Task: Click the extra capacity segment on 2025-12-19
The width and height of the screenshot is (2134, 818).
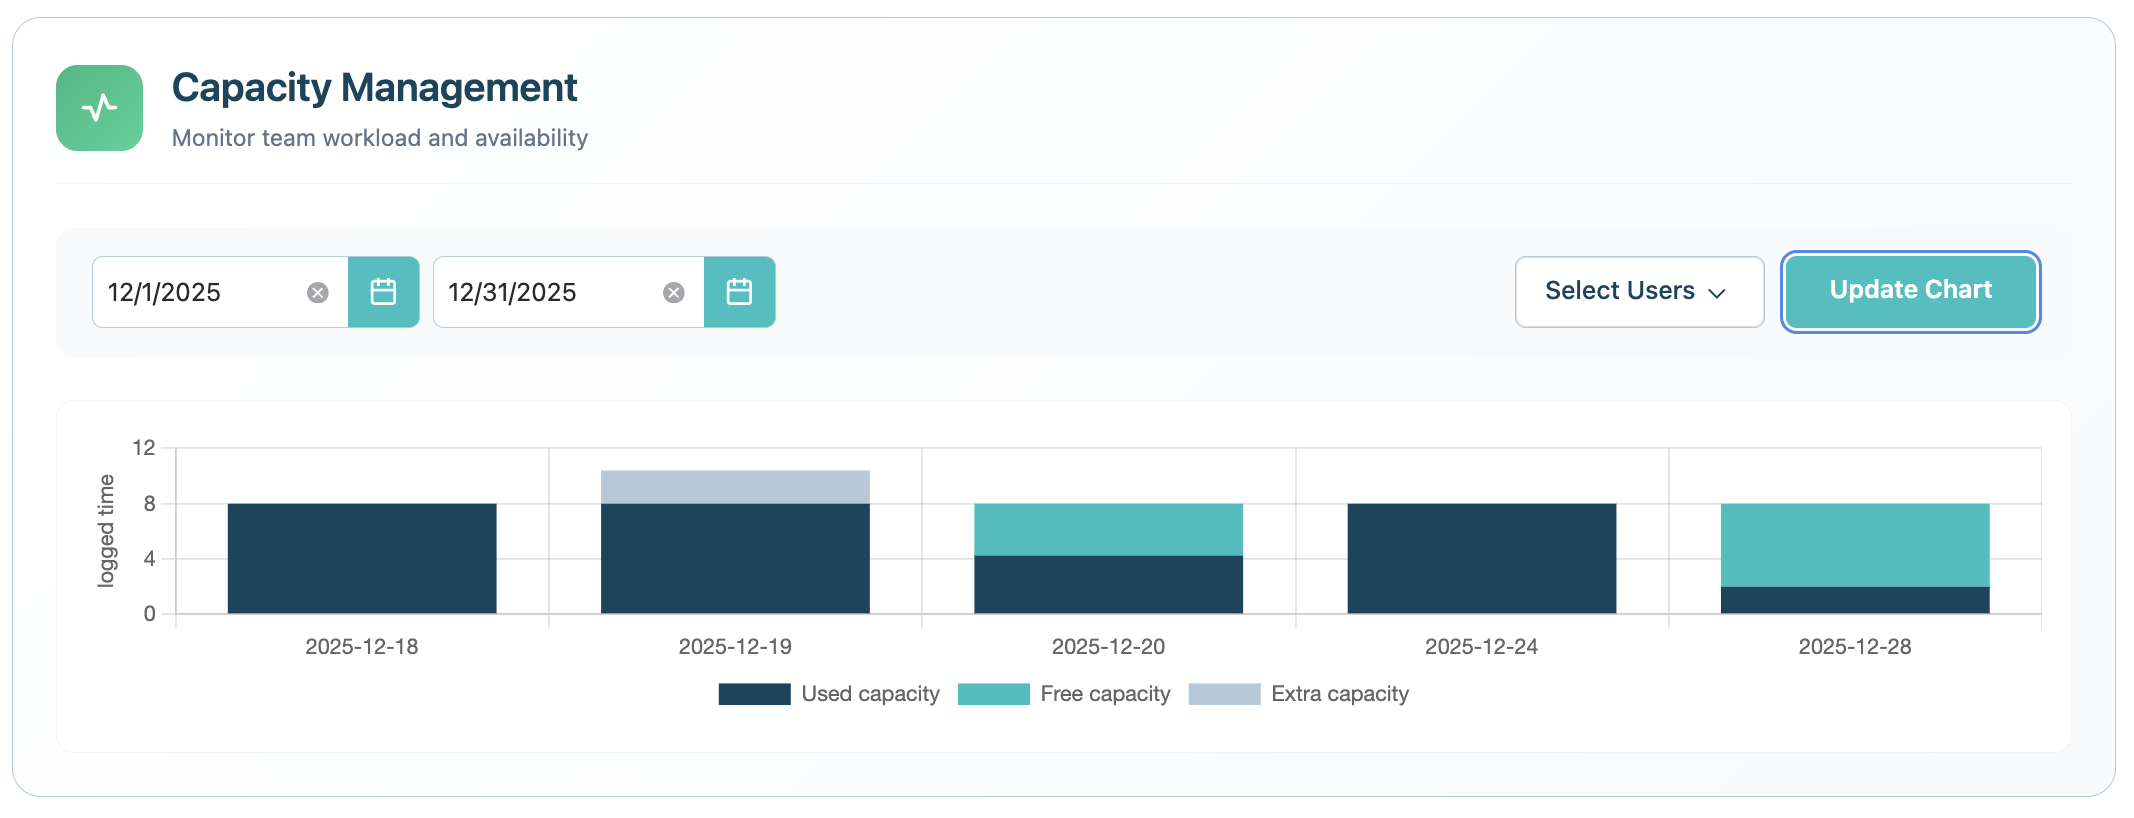Action: [x=735, y=487]
